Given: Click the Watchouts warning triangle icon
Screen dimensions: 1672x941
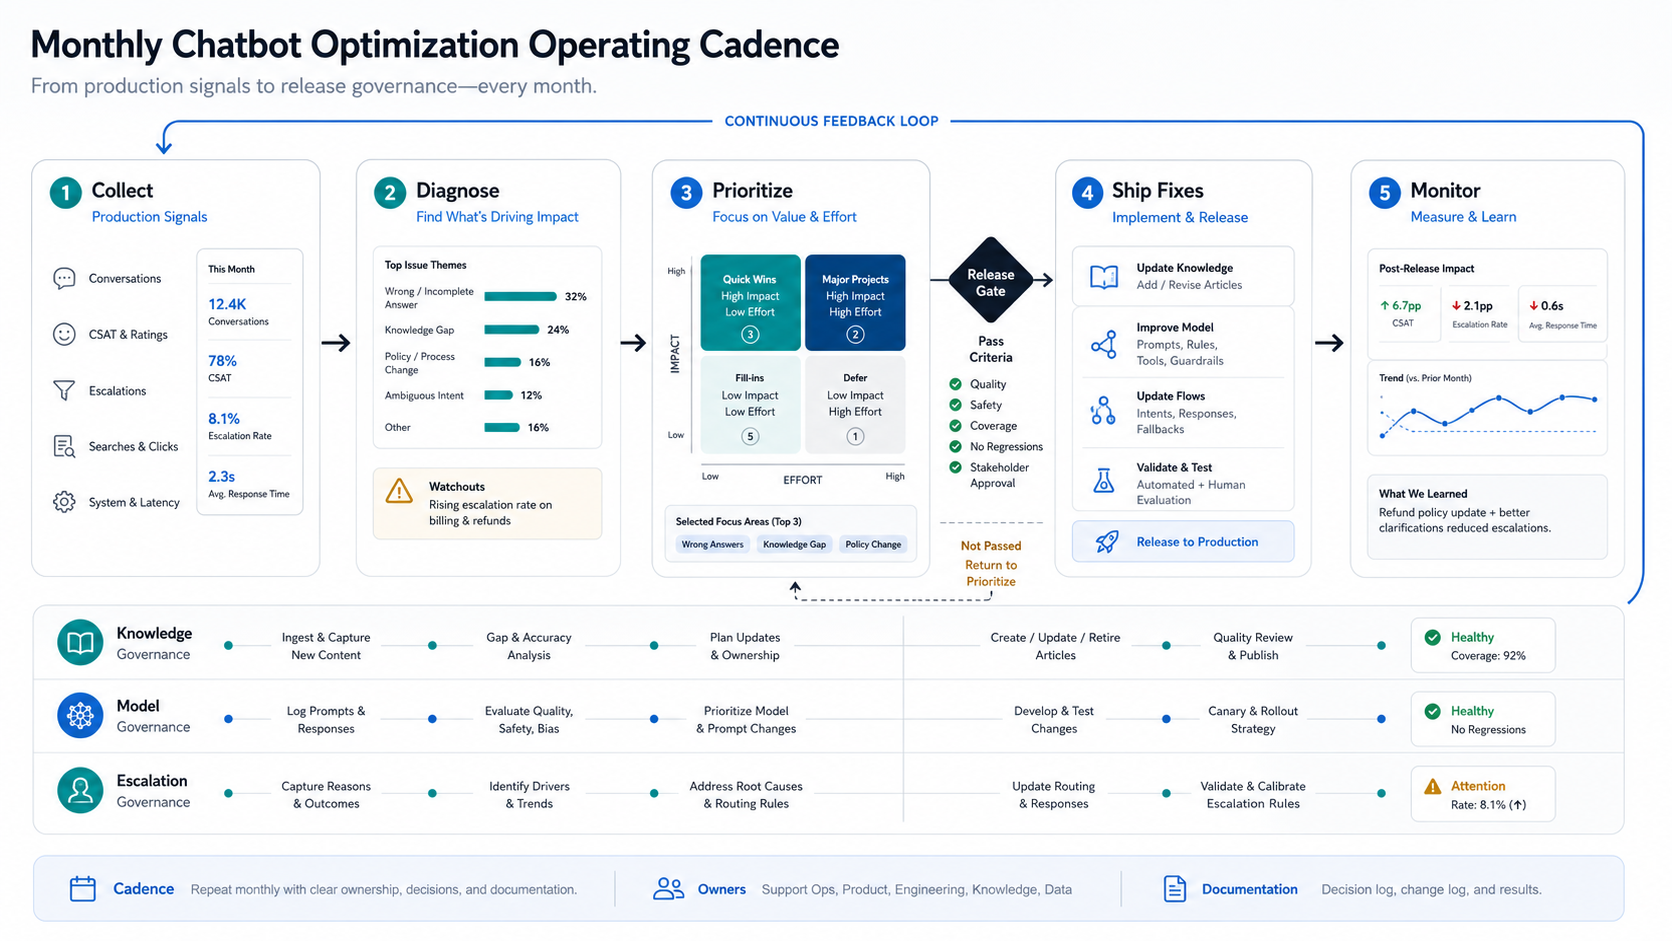Looking at the screenshot, I should [x=399, y=491].
